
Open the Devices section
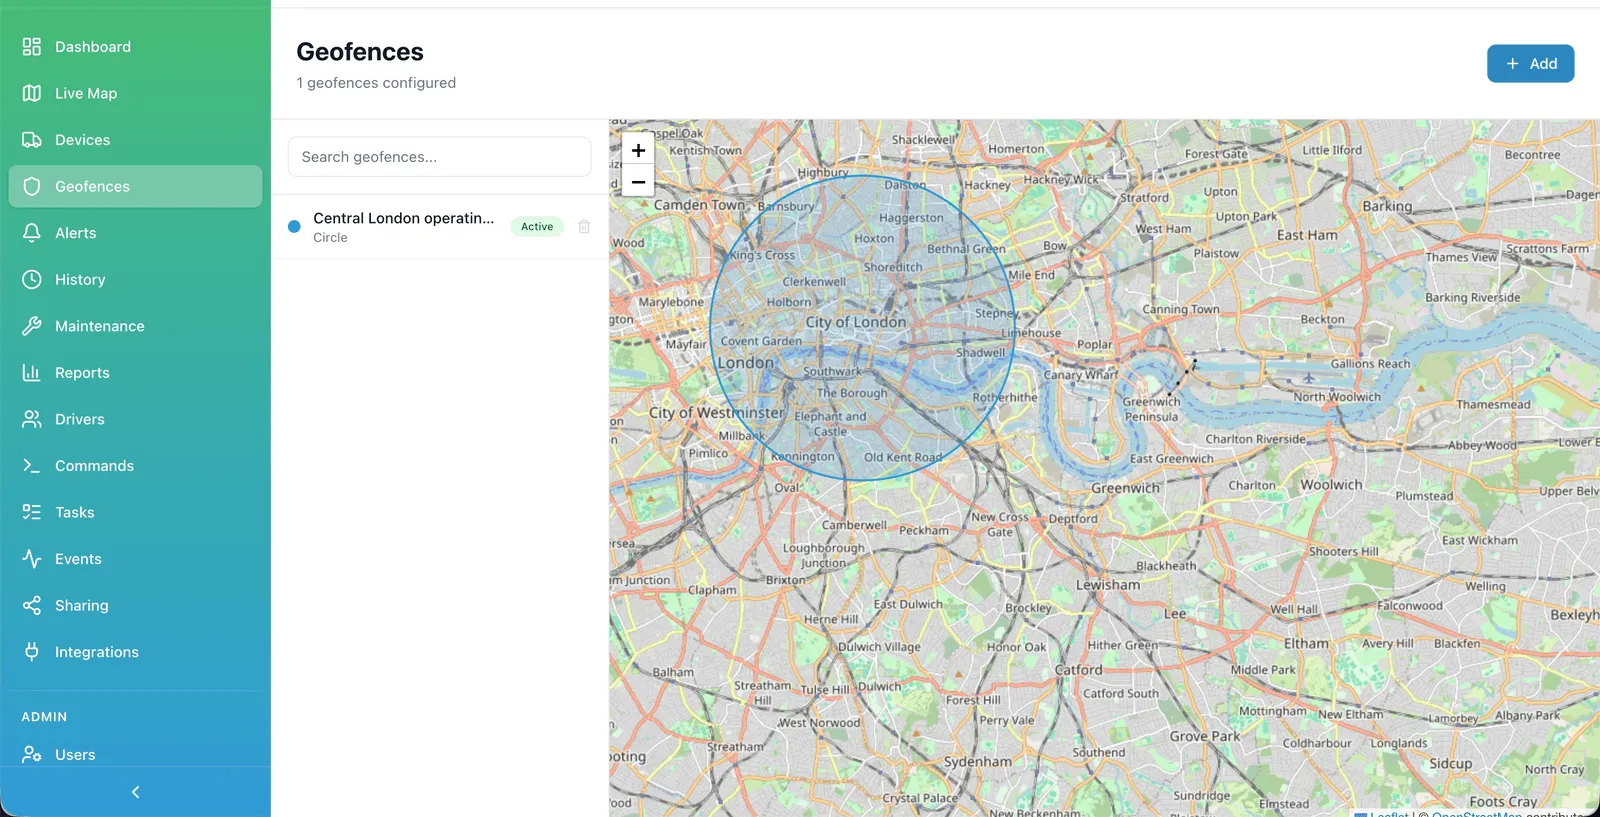135,140
